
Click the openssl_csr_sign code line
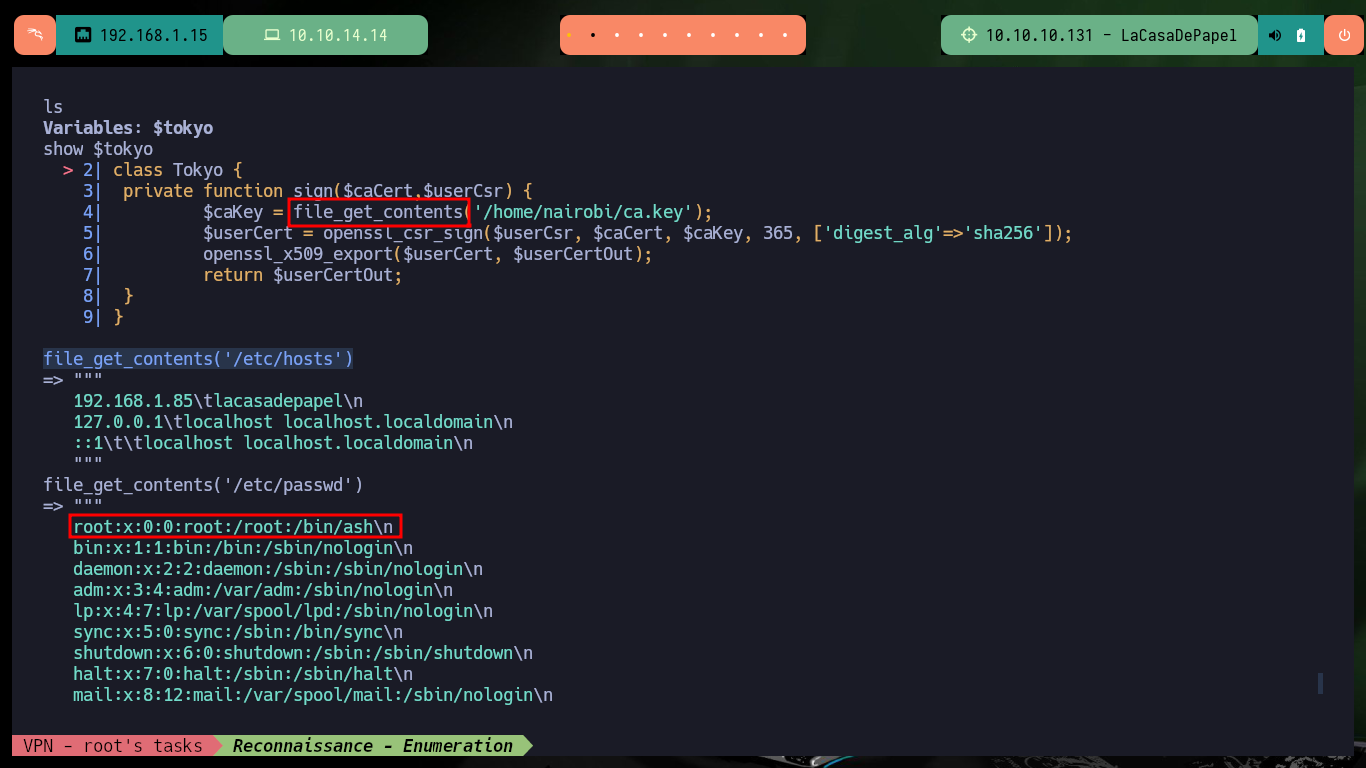pos(637,233)
